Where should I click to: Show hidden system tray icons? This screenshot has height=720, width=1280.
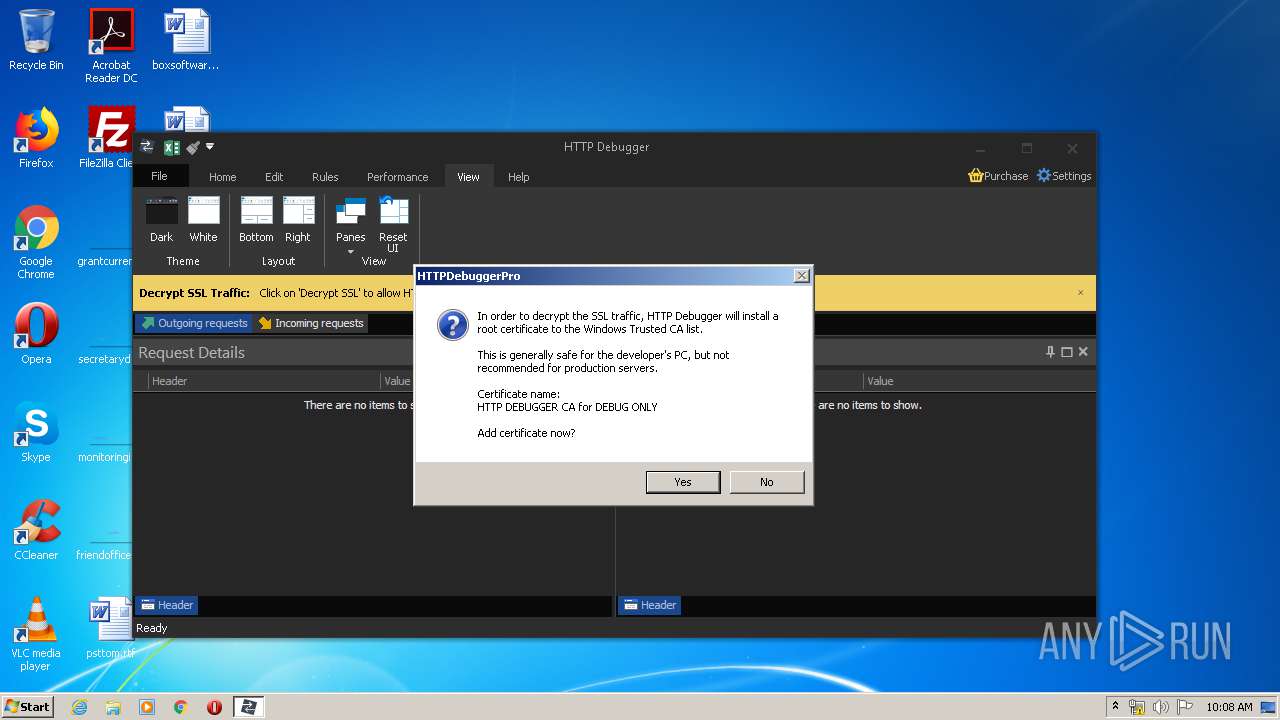pyautogui.click(x=1116, y=707)
